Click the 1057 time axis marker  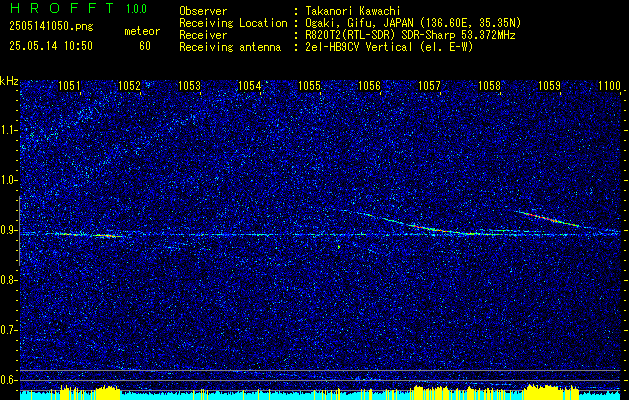[430, 86]
